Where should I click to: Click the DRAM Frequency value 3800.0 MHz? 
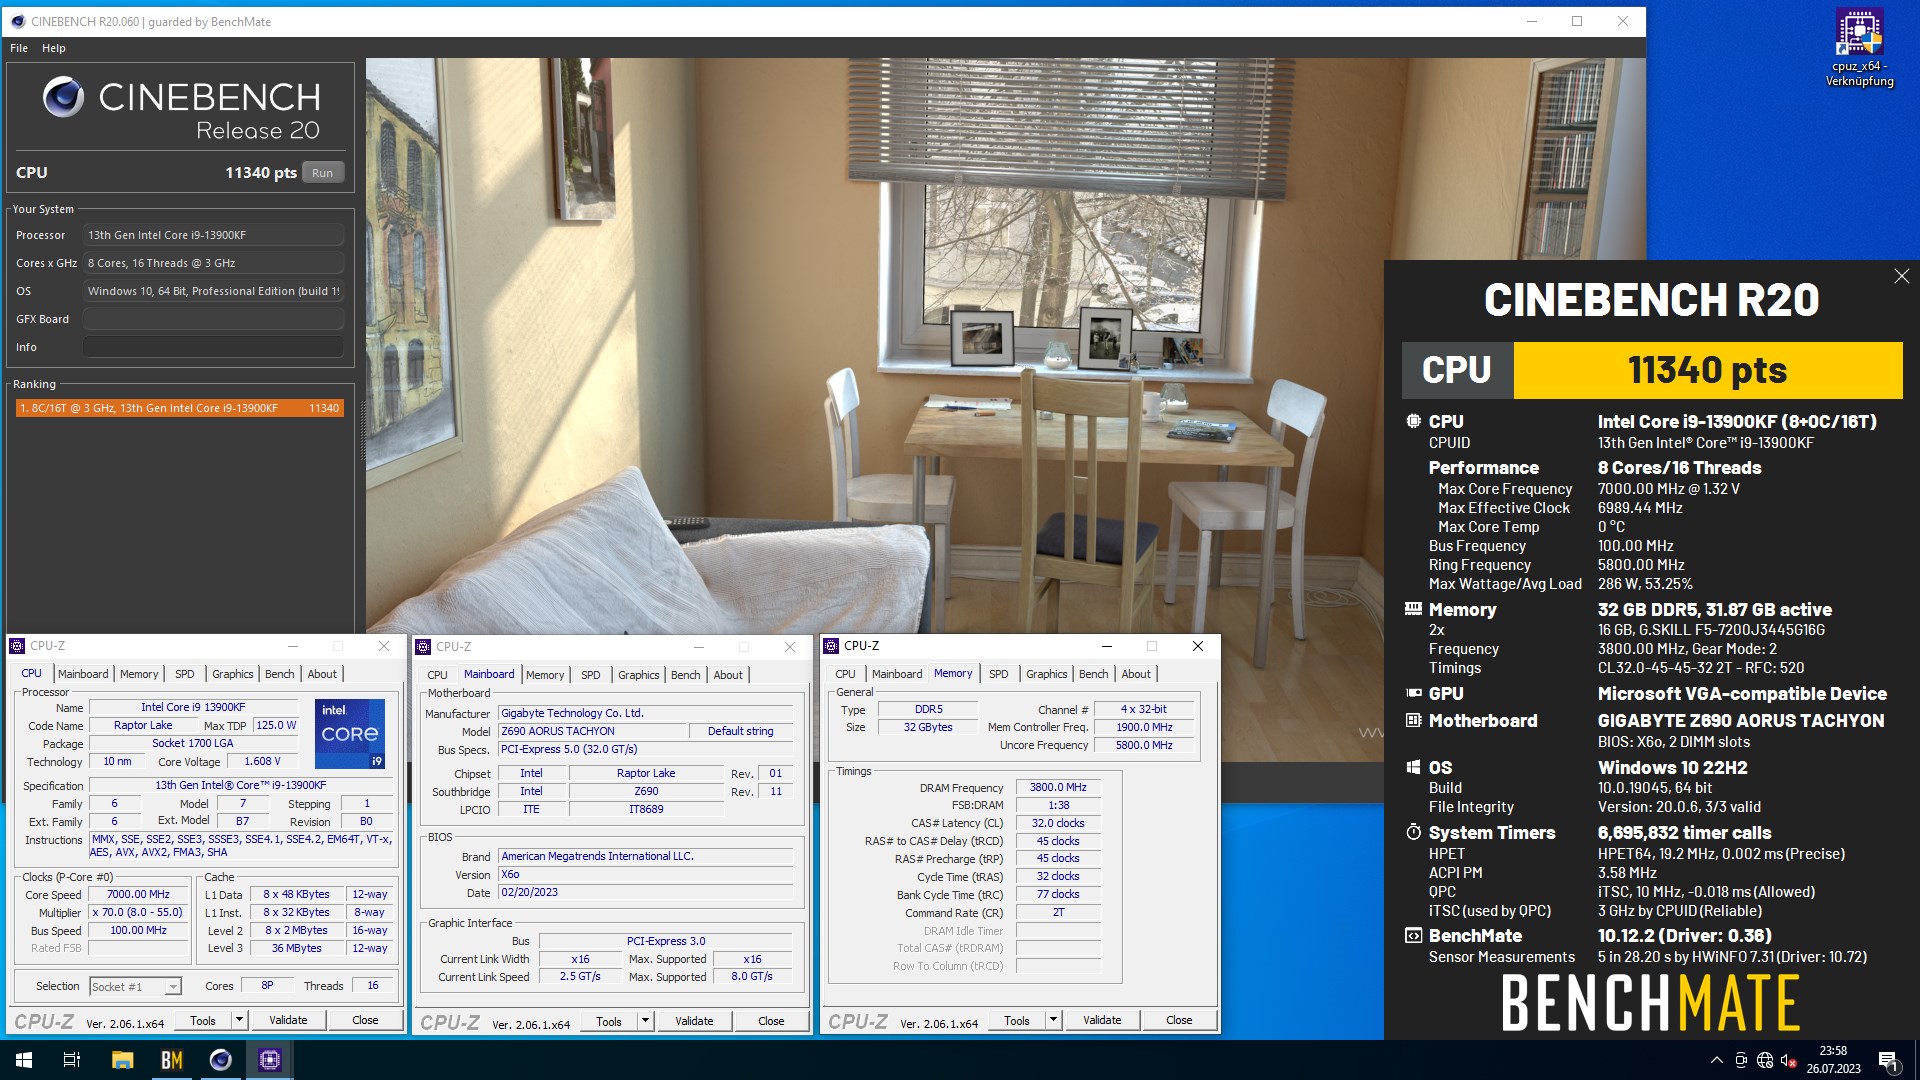(x=1058, y=788)
